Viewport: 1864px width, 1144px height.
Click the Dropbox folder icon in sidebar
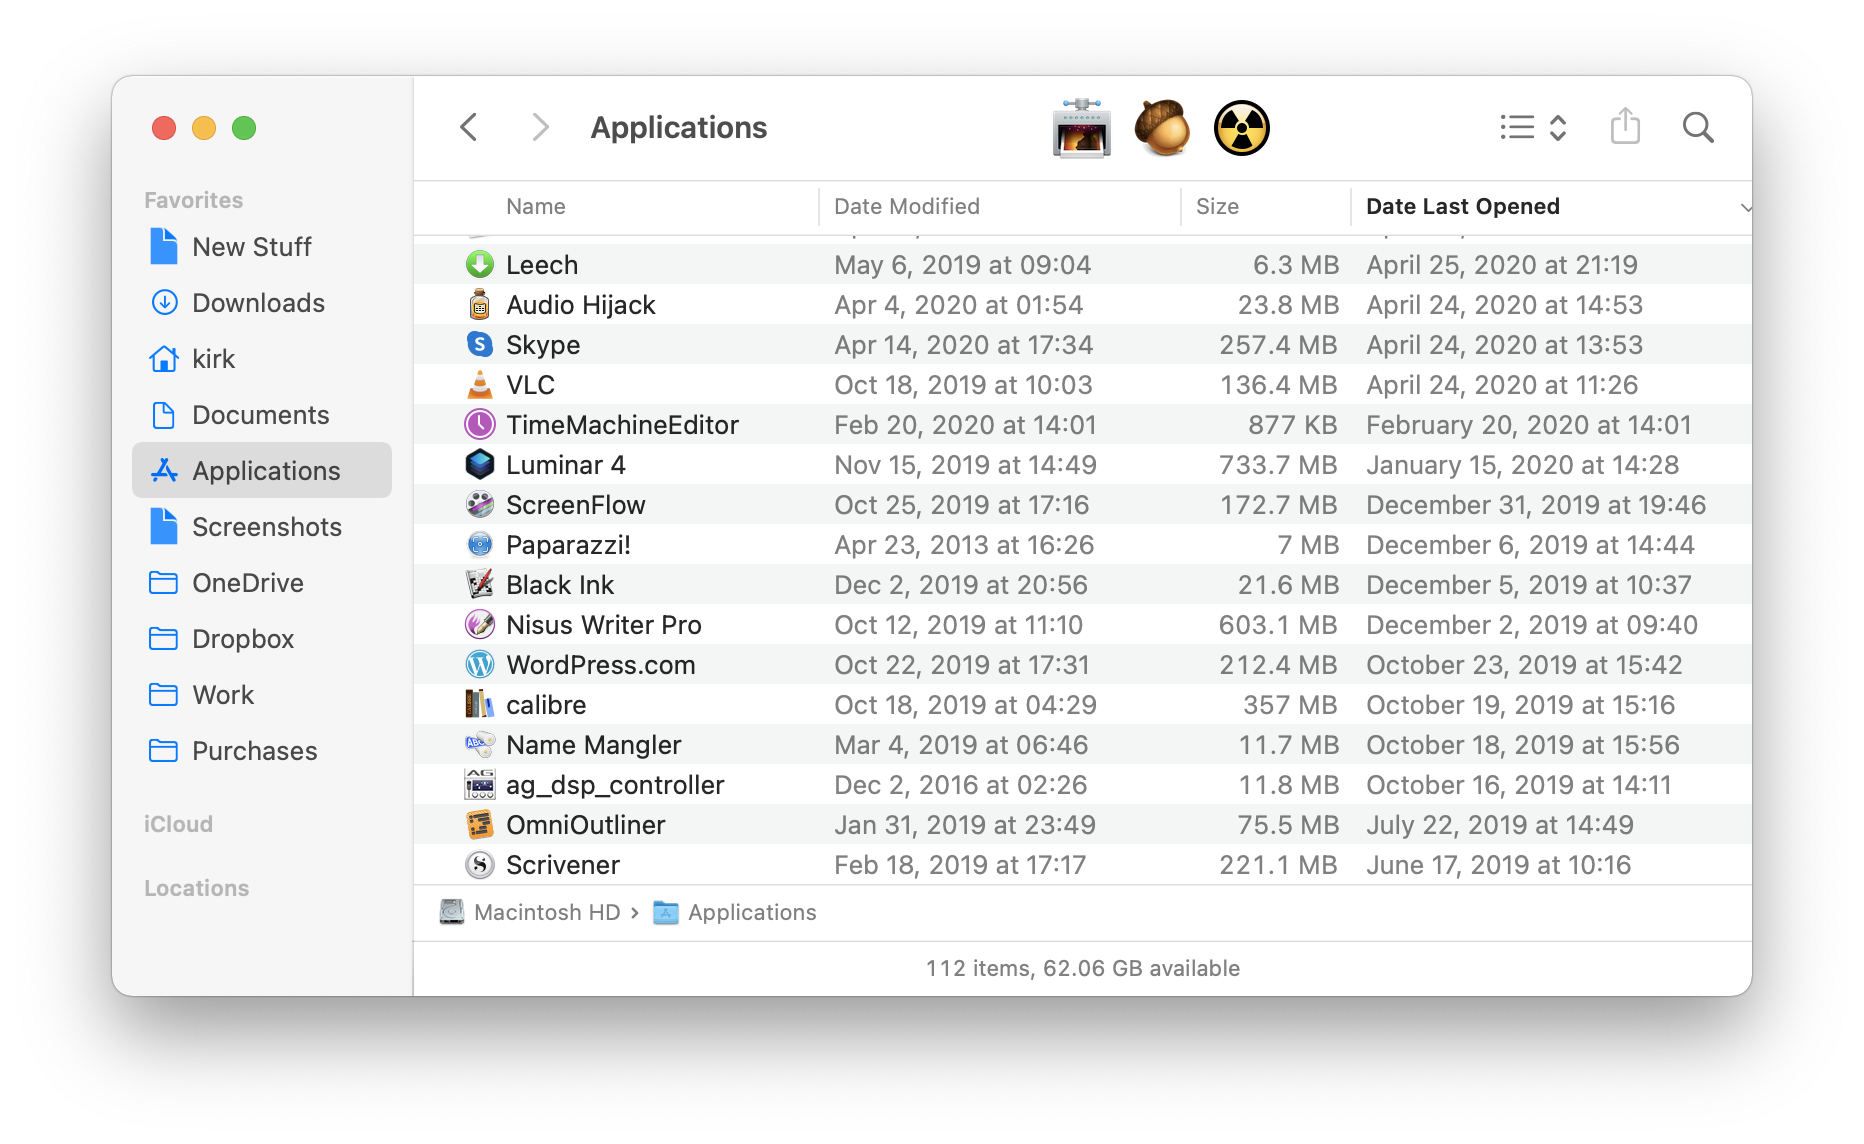[165, 638]
